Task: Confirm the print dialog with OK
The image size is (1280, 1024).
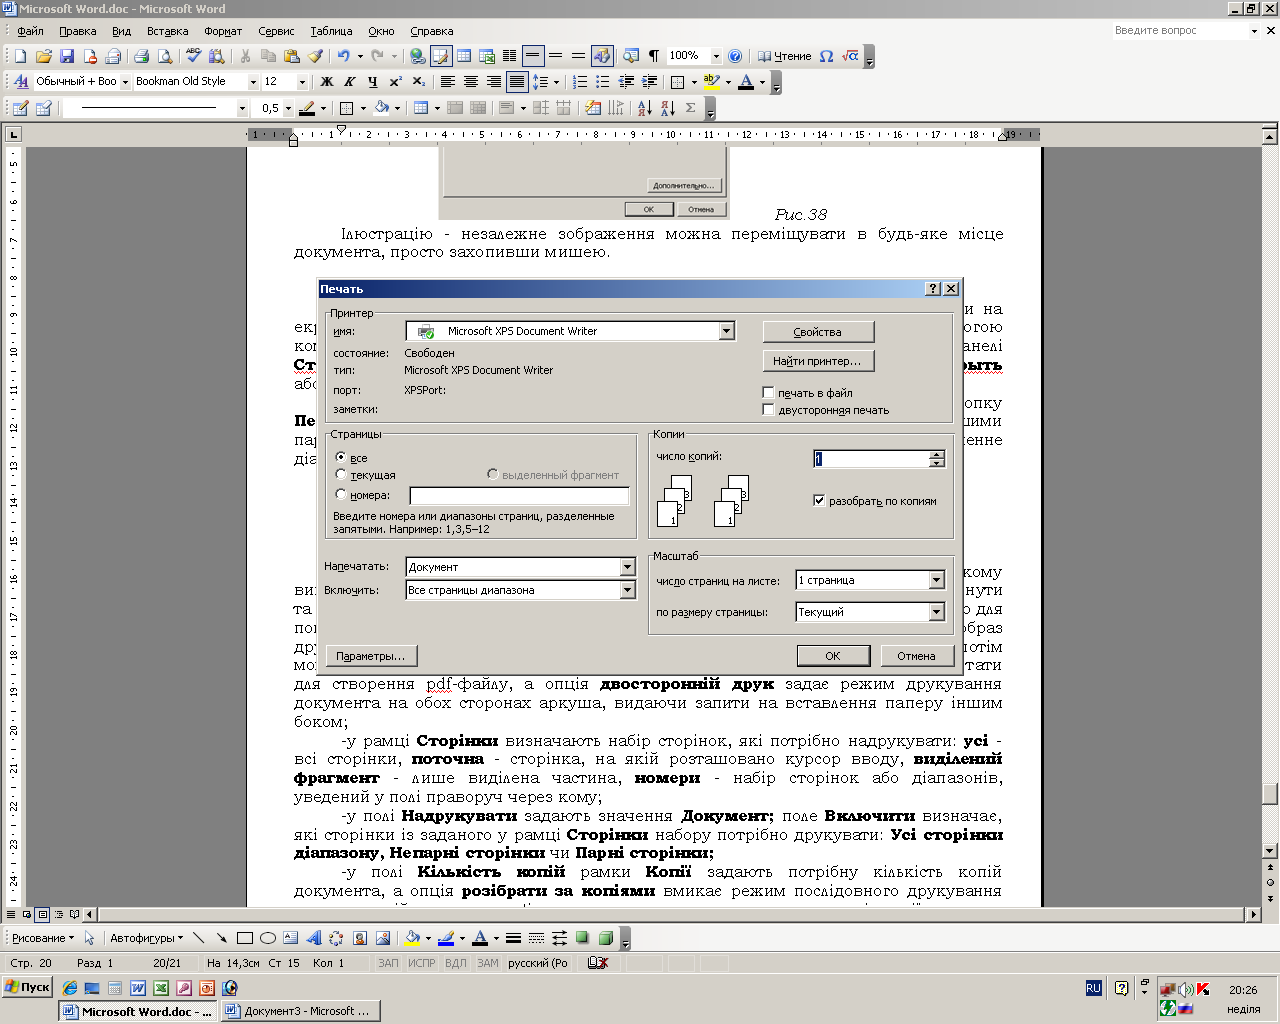Action: (x=832, y=656)
